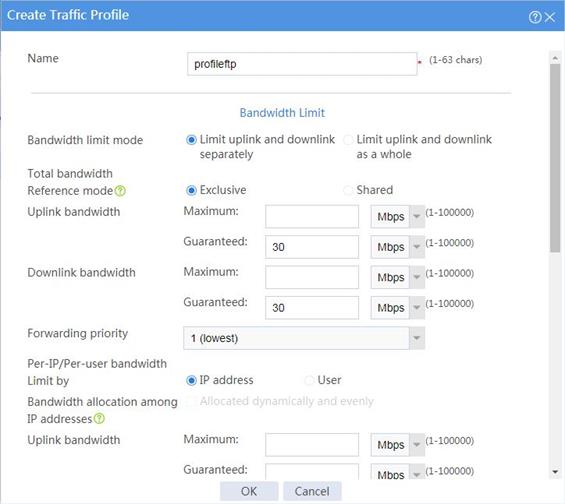Viewport: 565px width, 504px height.
Task: Select Limit uplink and downlink as a whole
Action: [x=348, y=140]
